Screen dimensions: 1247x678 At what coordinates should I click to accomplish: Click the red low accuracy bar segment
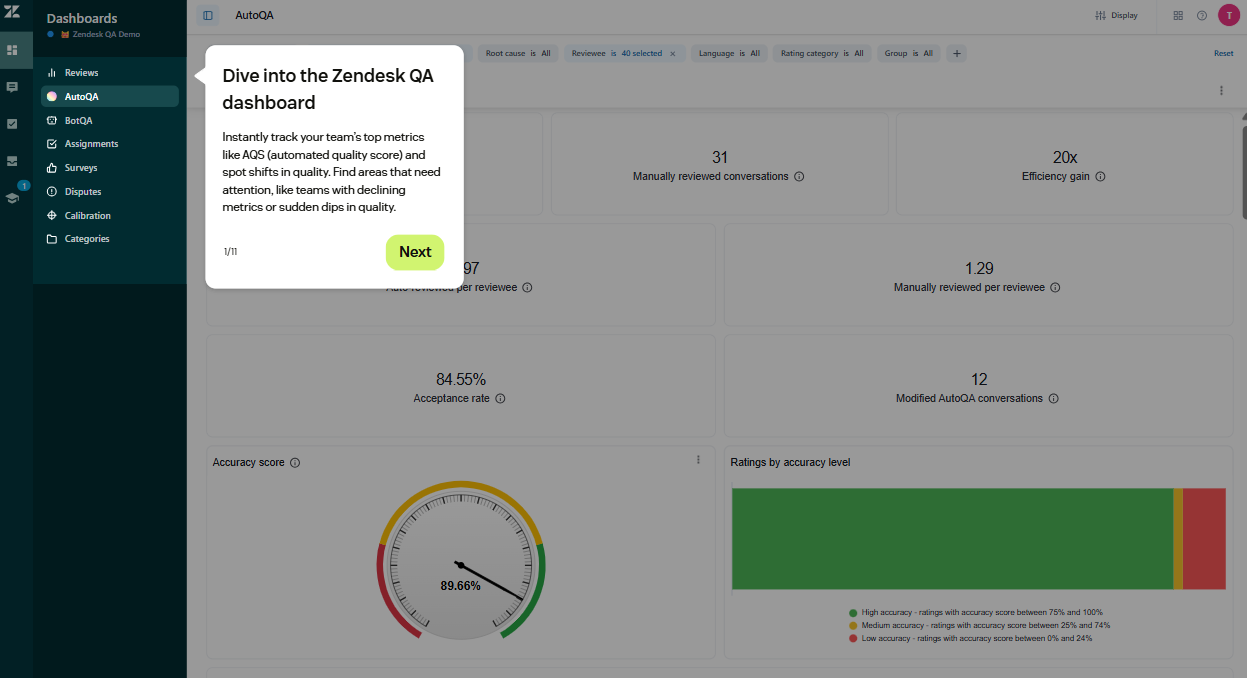point(1204,539)
